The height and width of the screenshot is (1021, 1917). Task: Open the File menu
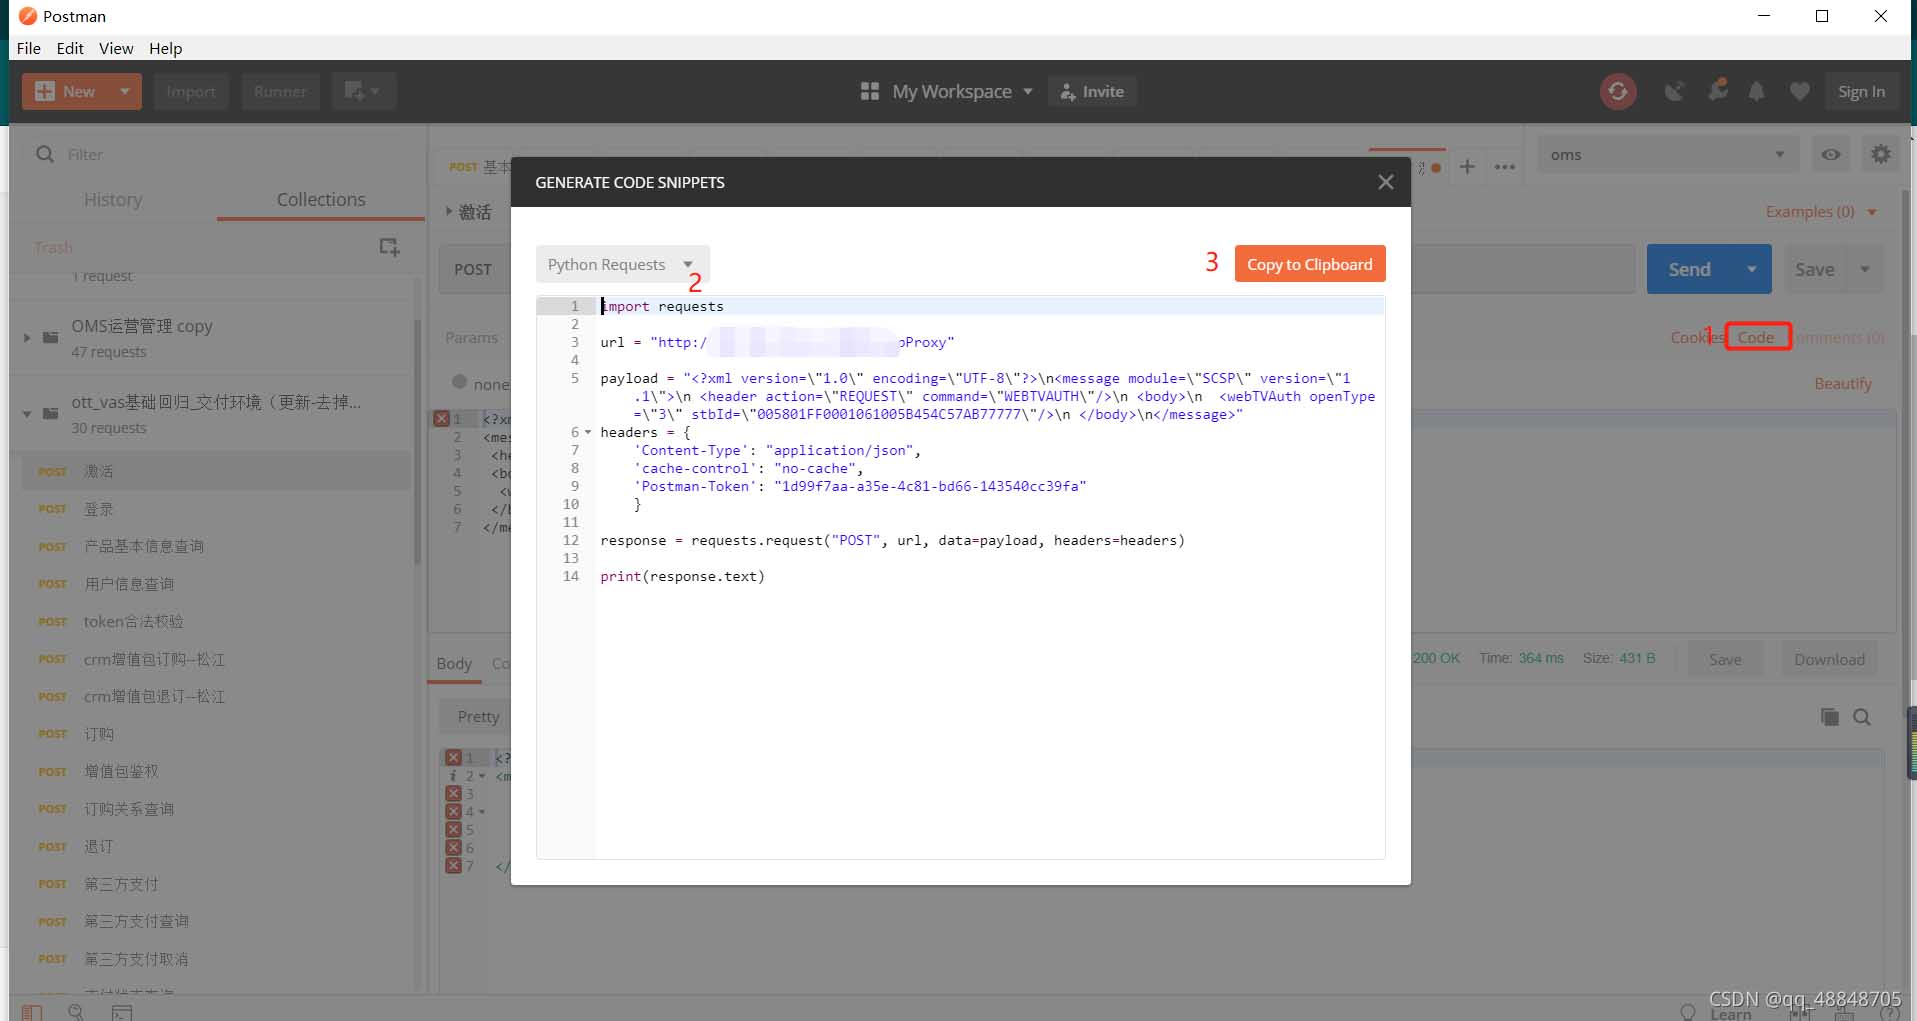(x=29, y=48)
